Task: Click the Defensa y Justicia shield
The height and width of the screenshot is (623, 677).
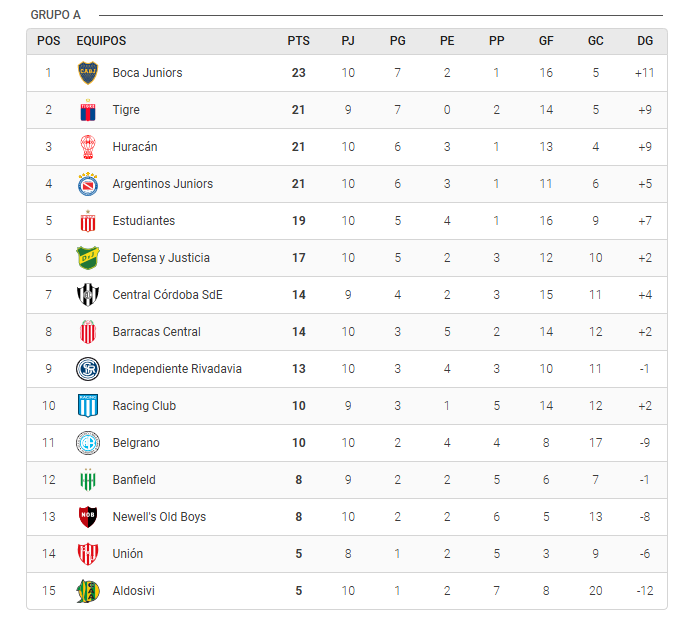Action: coord(88,258)
